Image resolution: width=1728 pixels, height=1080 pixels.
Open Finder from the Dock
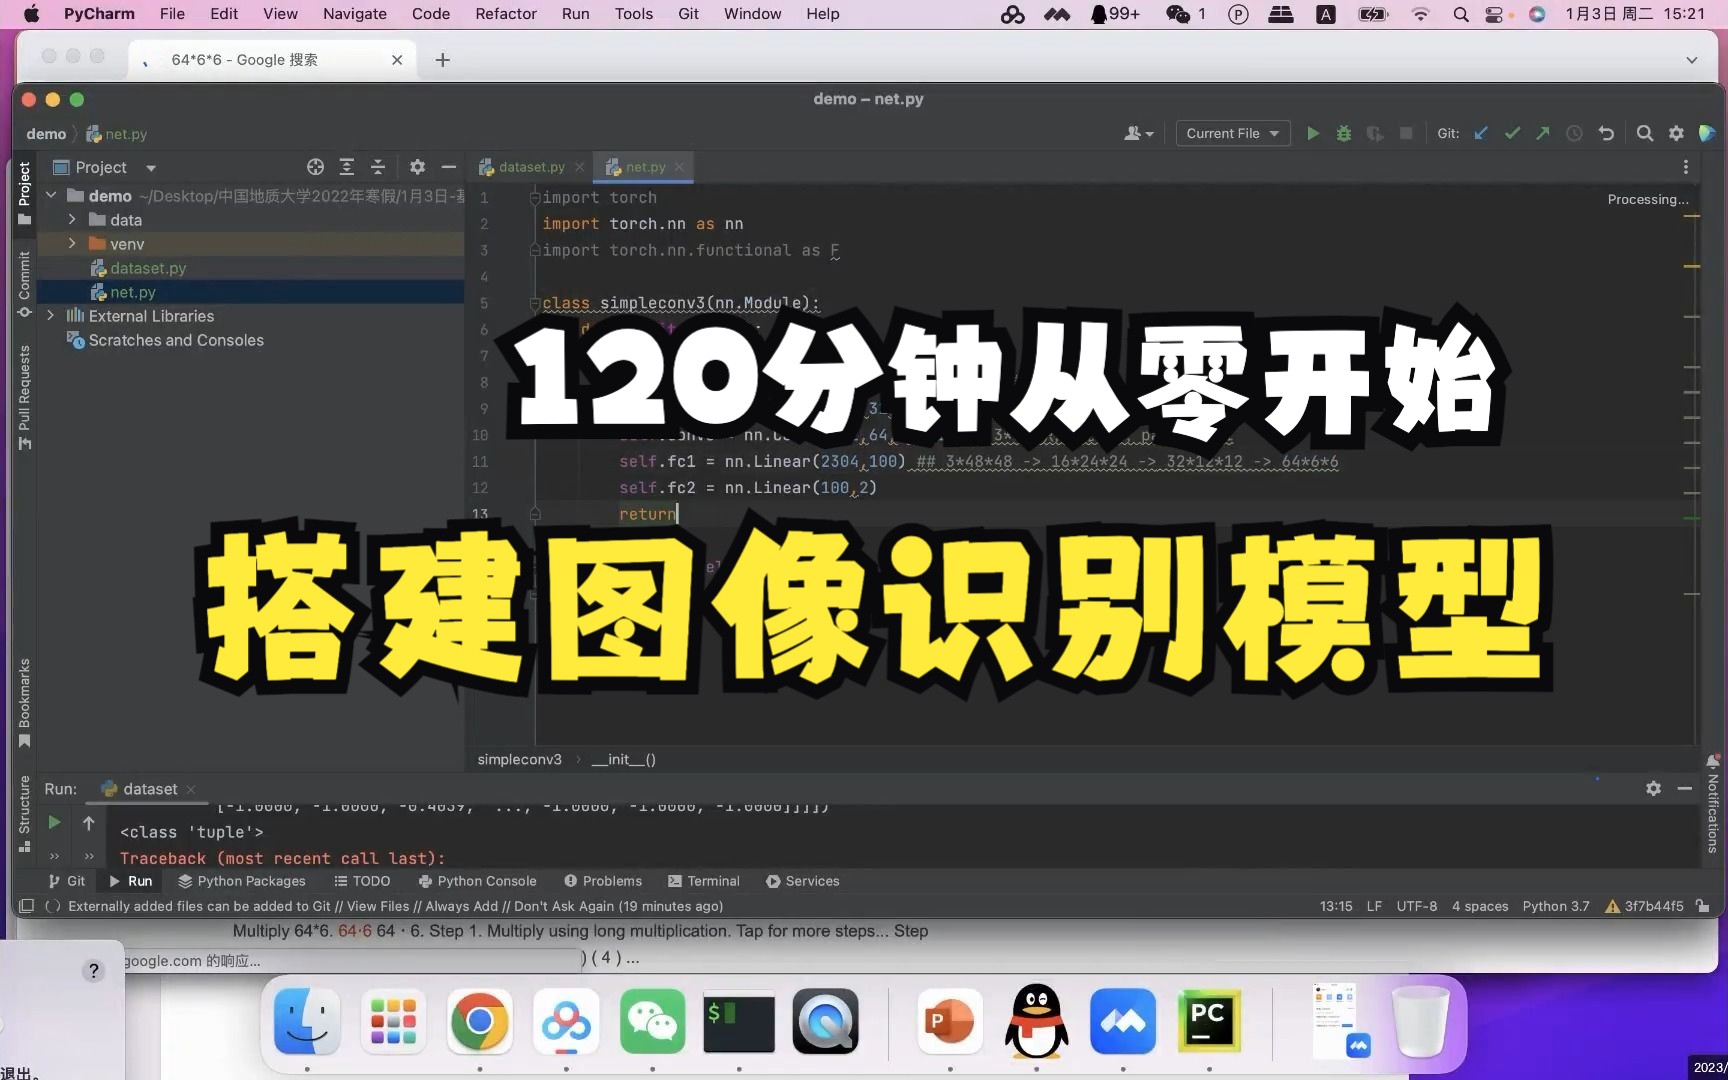pos(306,1021)
